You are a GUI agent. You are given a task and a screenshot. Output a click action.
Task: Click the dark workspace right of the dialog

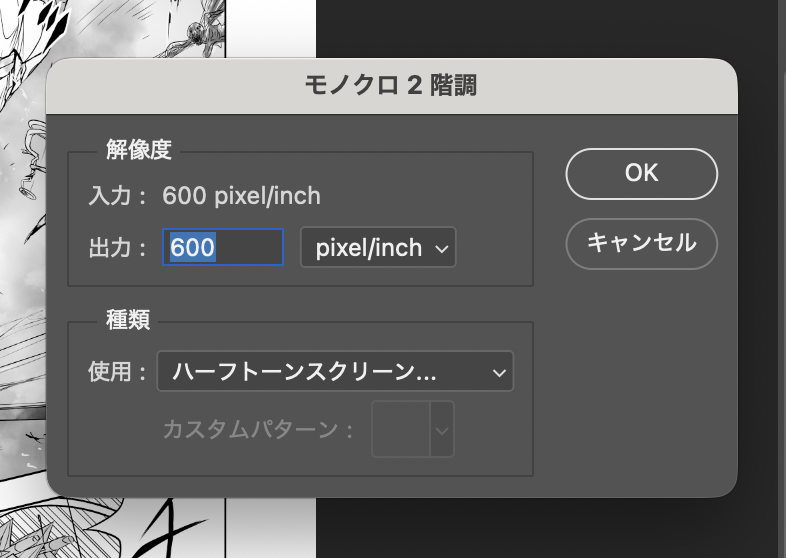tap(762, 300)
